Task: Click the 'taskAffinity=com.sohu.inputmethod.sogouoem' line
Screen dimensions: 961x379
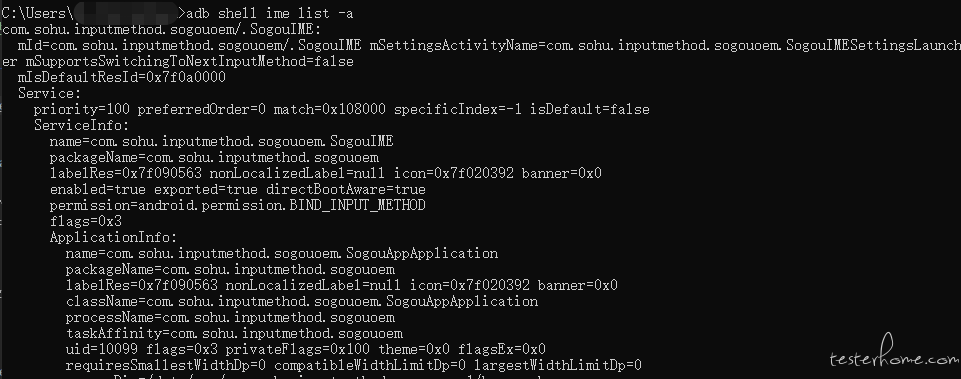Action: [234, 334]
